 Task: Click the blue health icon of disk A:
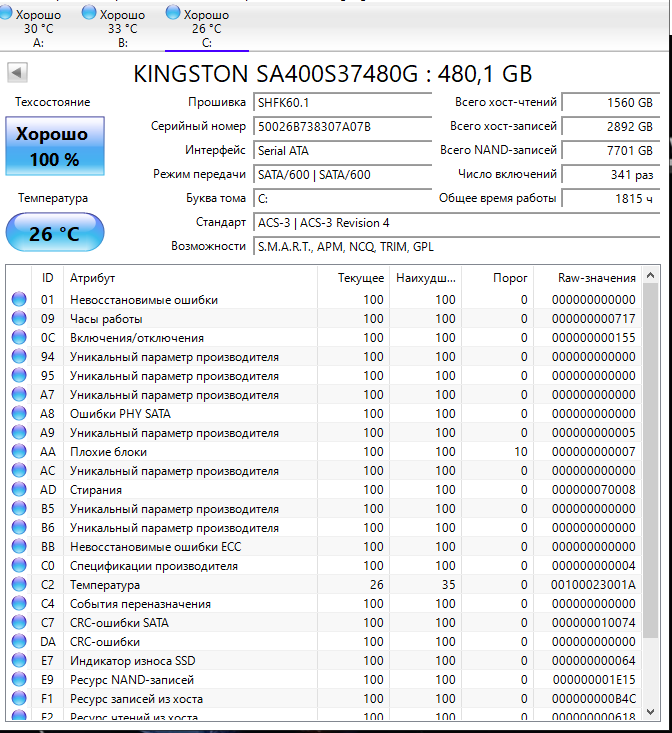coord(6,13)
